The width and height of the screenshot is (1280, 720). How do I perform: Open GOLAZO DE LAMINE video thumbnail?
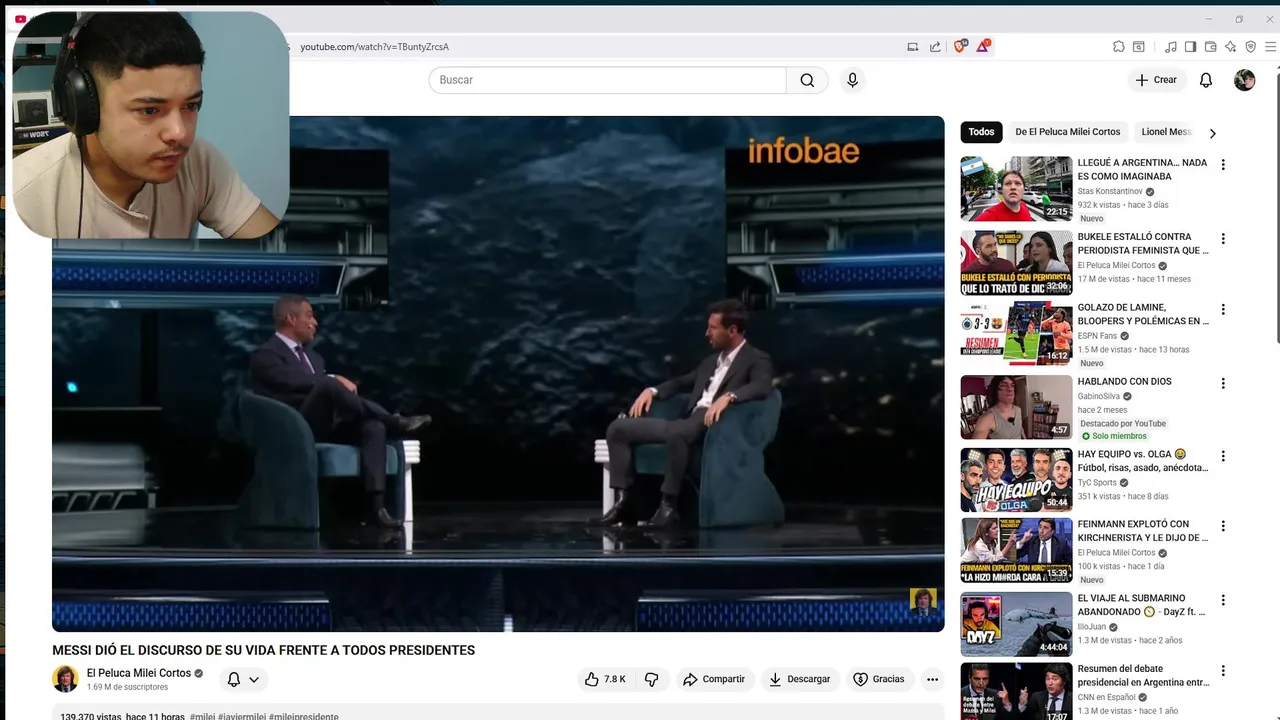click(1016, 333)
